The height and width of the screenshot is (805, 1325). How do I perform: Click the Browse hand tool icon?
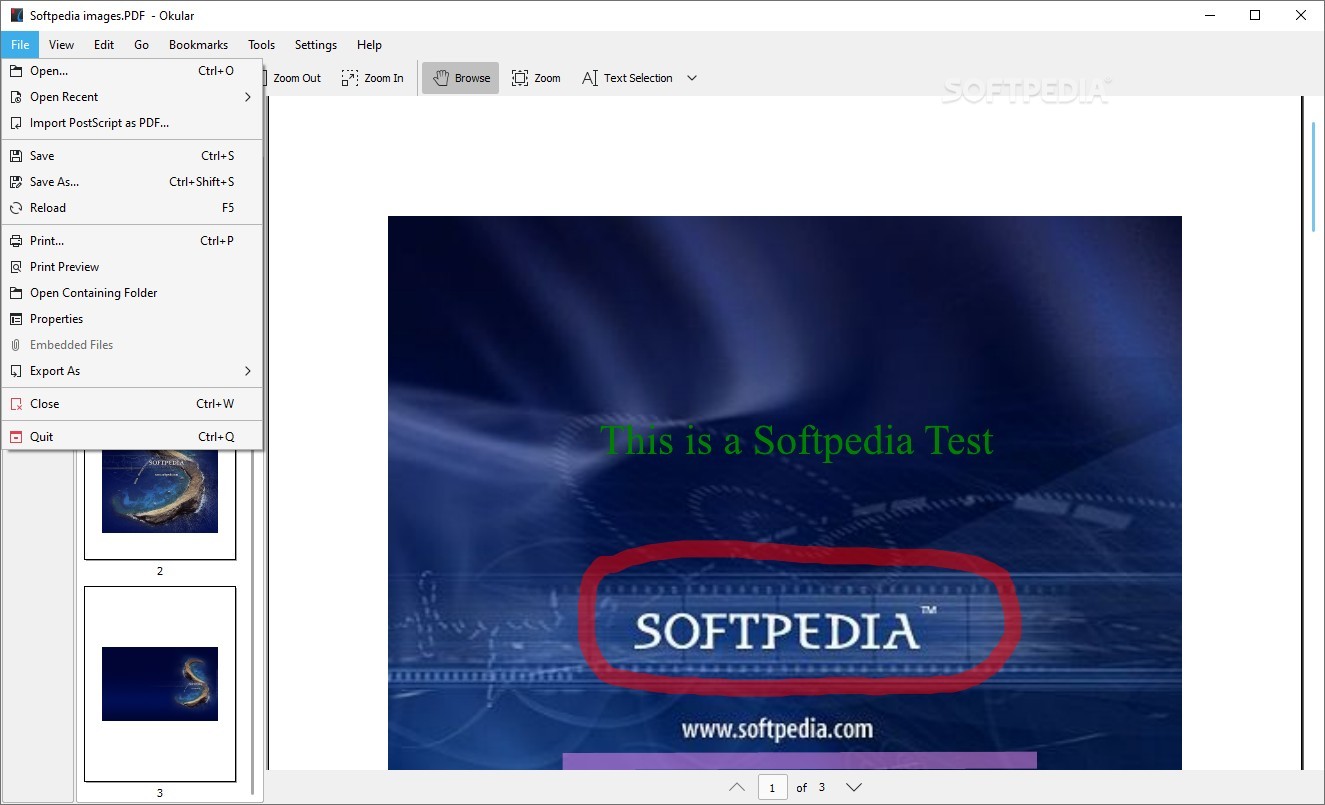pos(441,78)
